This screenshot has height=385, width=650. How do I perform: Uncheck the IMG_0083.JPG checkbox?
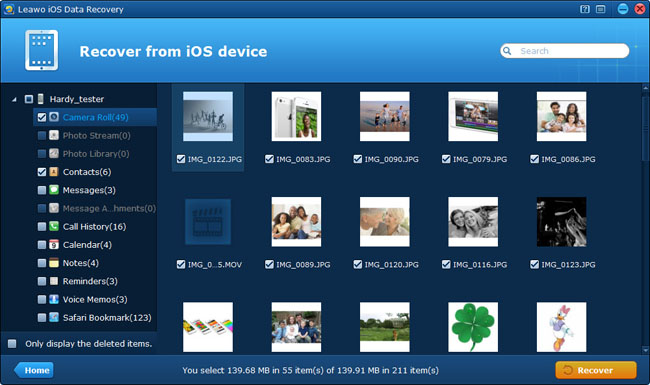269,159
